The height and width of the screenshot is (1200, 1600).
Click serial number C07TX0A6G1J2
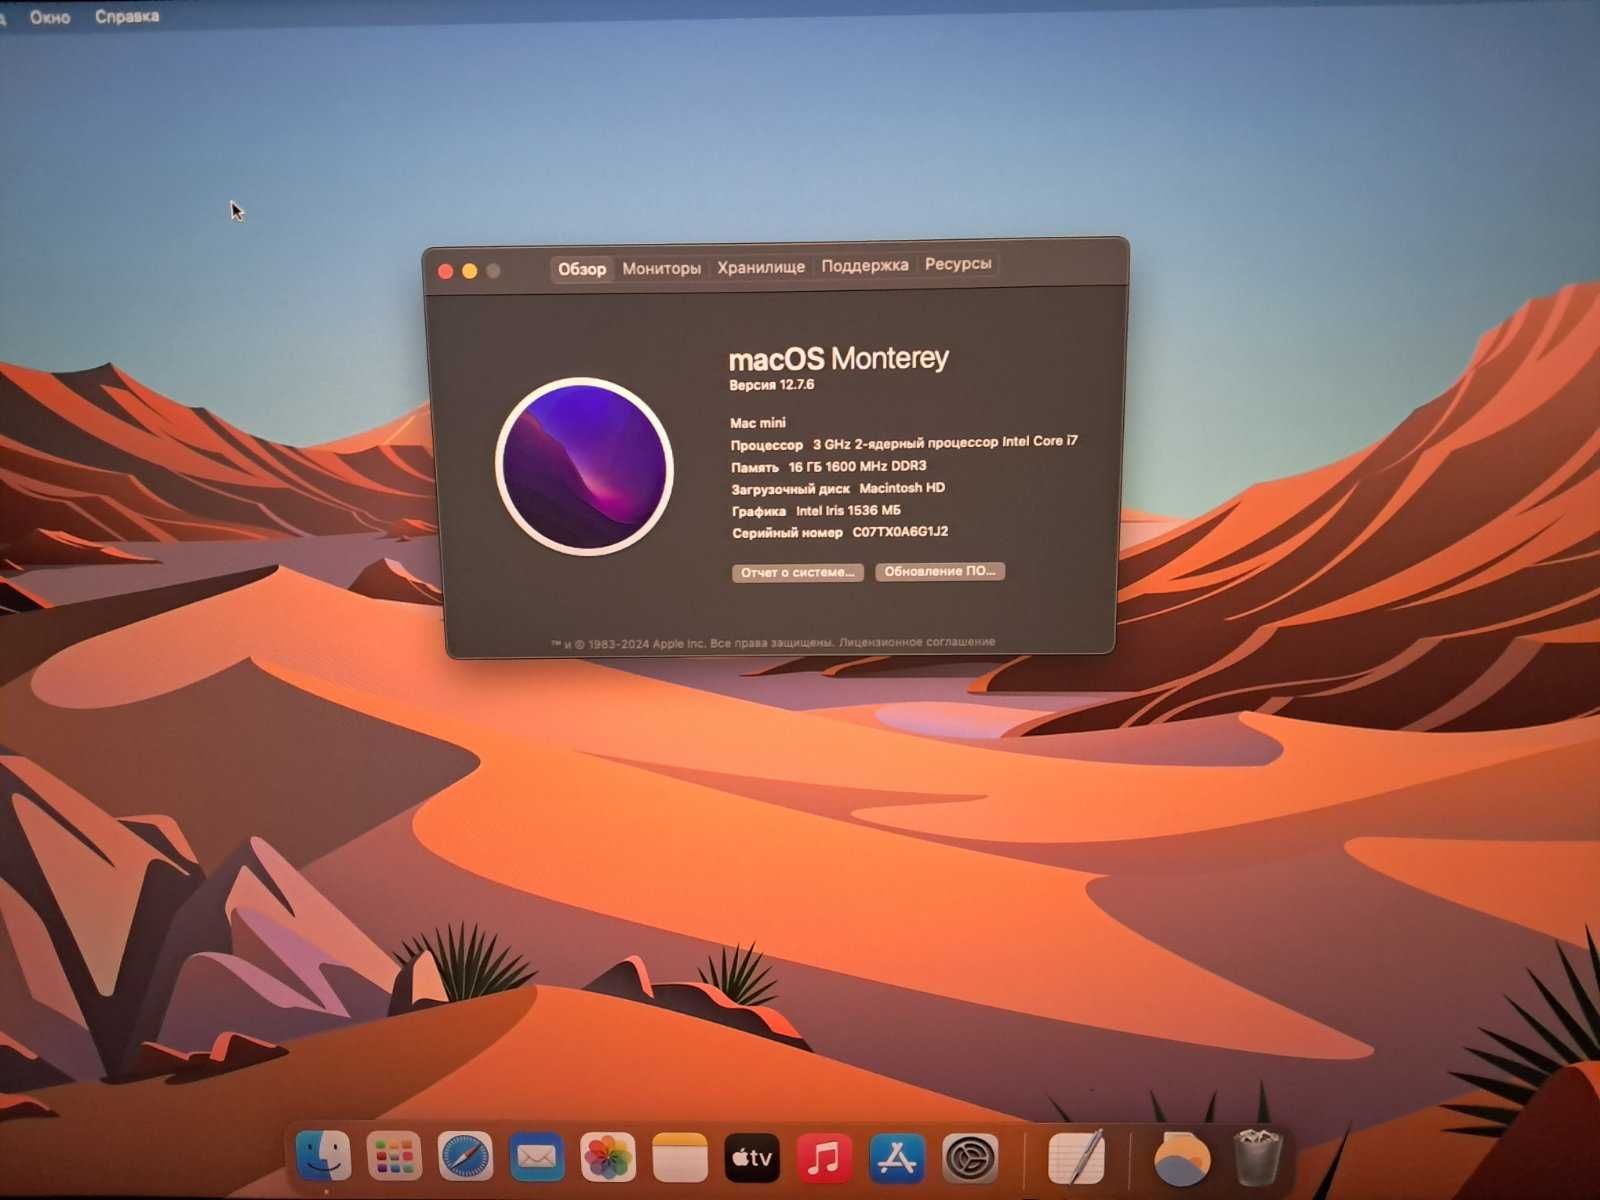[900, 532]
